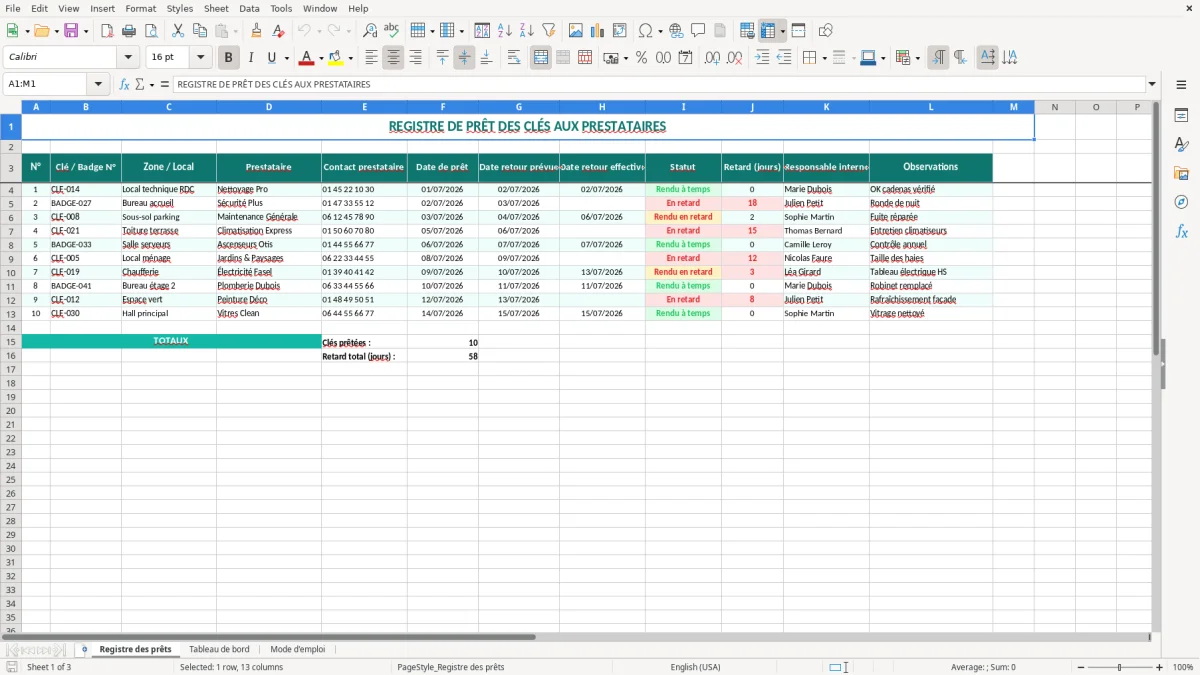Open Print Preview
Viewport: 1200px width, 675px height.
[151, 31]
